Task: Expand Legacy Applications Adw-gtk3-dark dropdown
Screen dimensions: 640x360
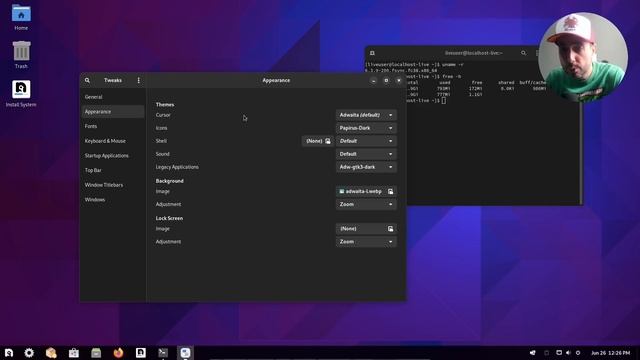Action: tap(366, 167)
